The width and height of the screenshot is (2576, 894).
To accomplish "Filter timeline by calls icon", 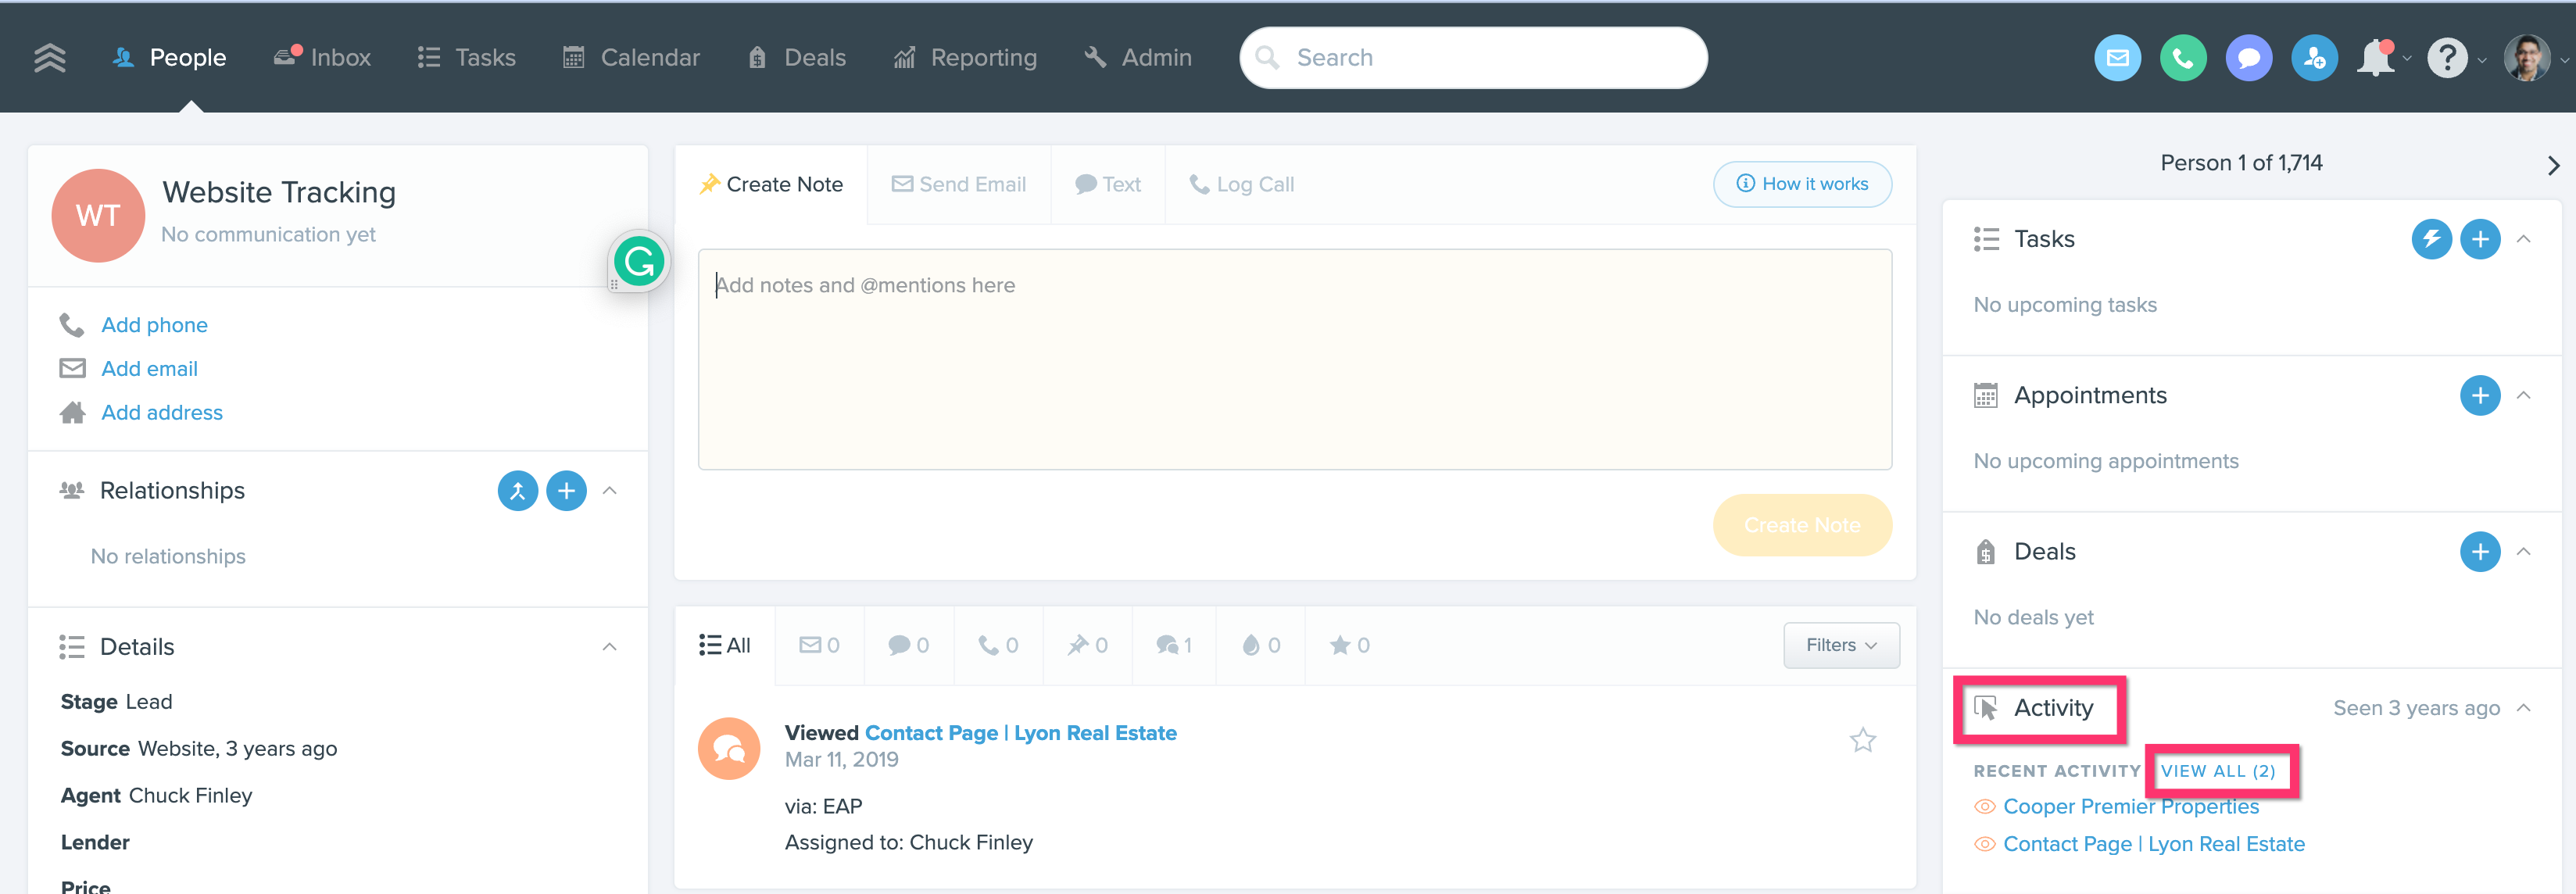I will click(x=998, y=645).
